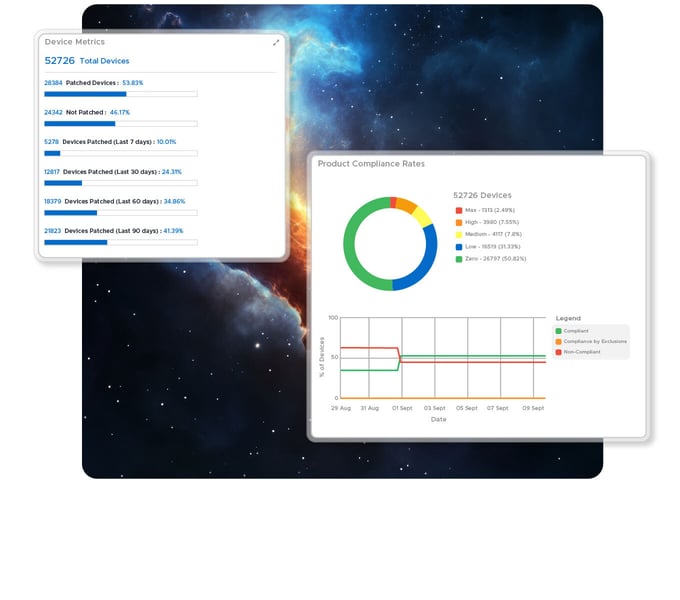The width and height of the screenshot is (680, 600).
Task: Click the Last 30 days progress bar
Action: pyautogui.click(x=121, y=183)
